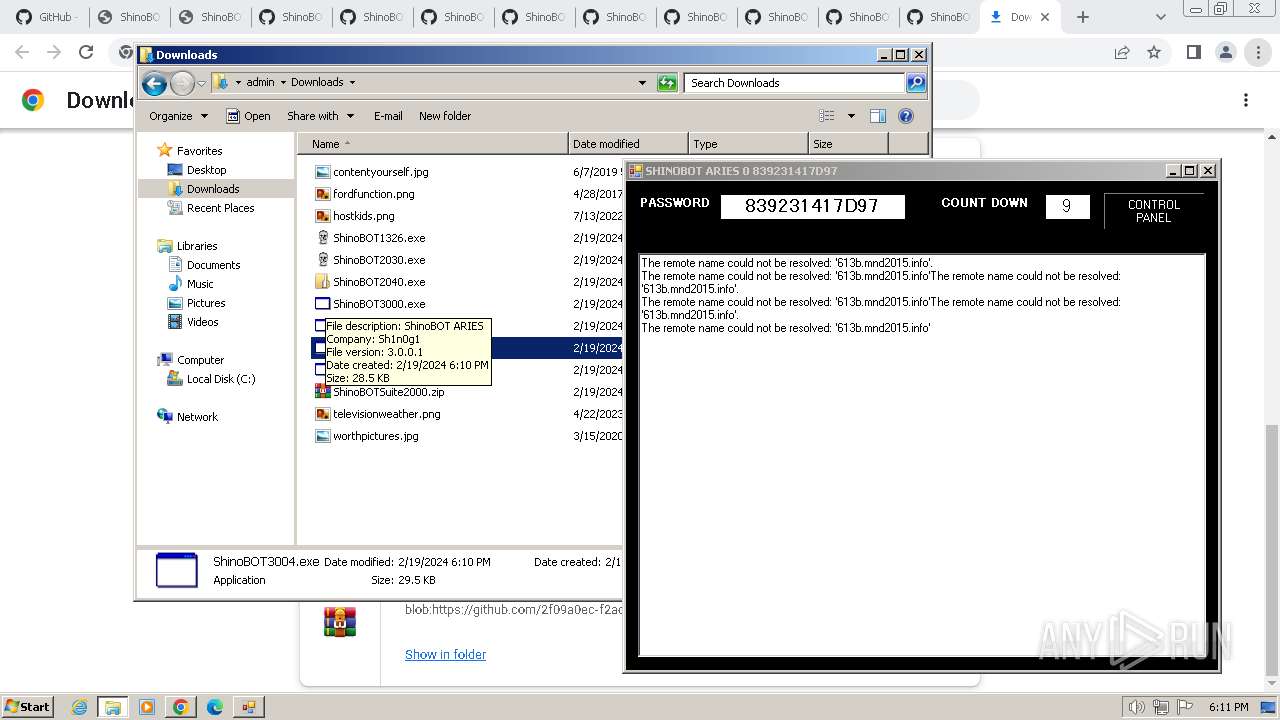Select the ShinoBOT2030.exe skull icon

pyautogui.click(x=322, y=260)
